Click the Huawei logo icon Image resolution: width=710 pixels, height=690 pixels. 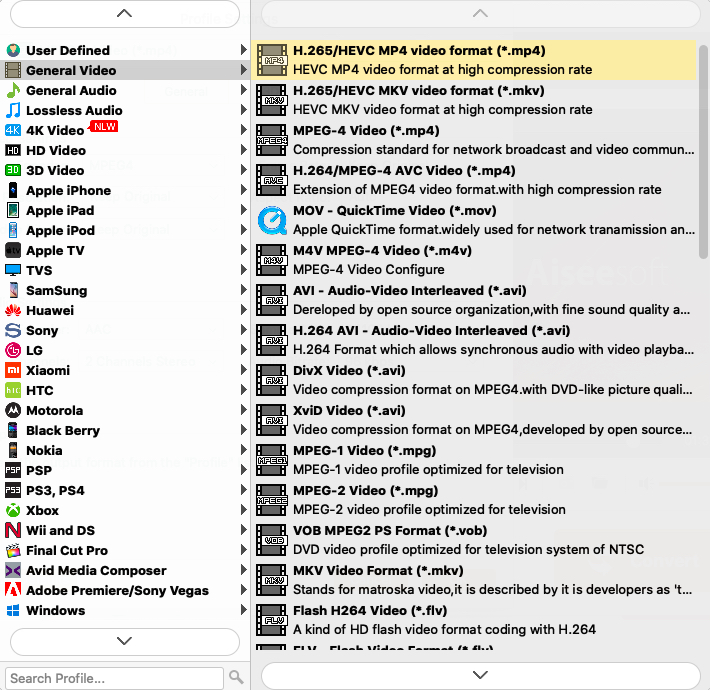[13, 310]
